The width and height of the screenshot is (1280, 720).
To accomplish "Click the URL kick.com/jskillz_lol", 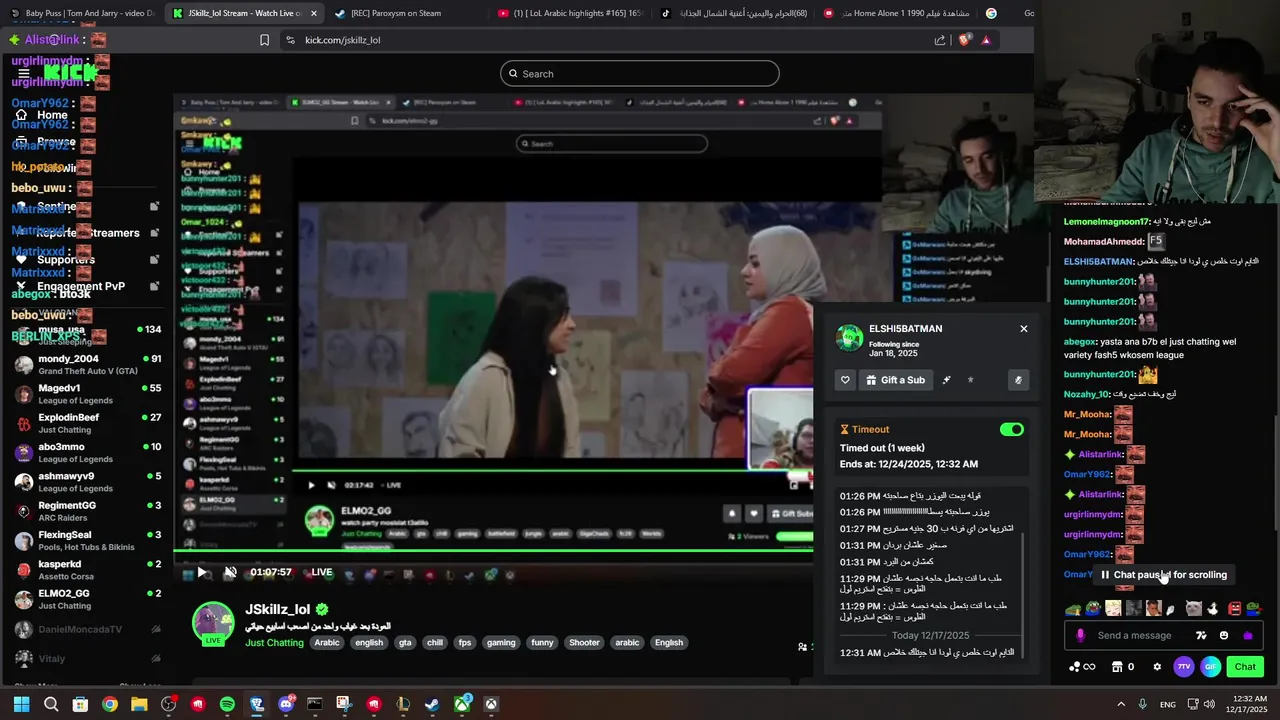I will click(343, 40).
